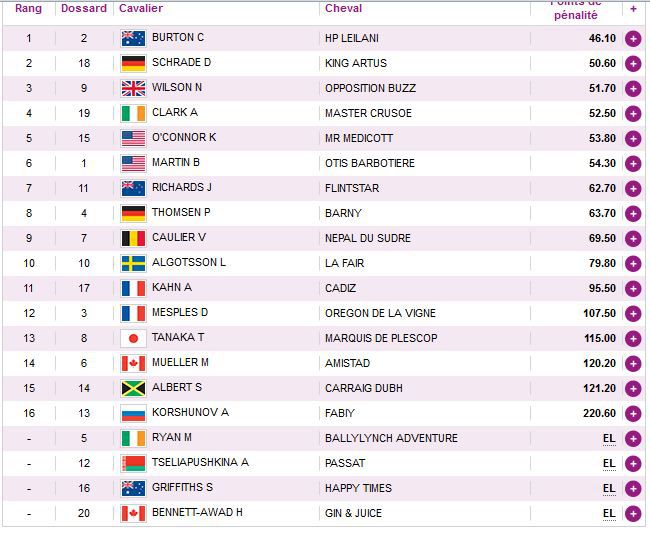Click Irish flag beside CLARK A
Viewport: 650px width, 537px height.
tap(133, 113)
